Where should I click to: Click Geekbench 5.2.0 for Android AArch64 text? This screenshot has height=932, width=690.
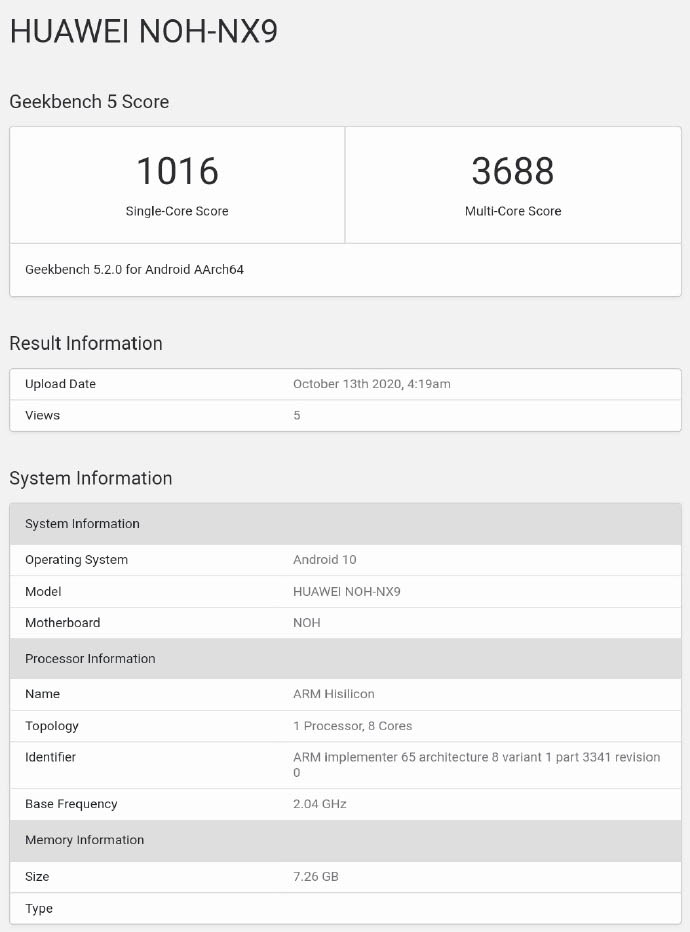pos(134,270)
